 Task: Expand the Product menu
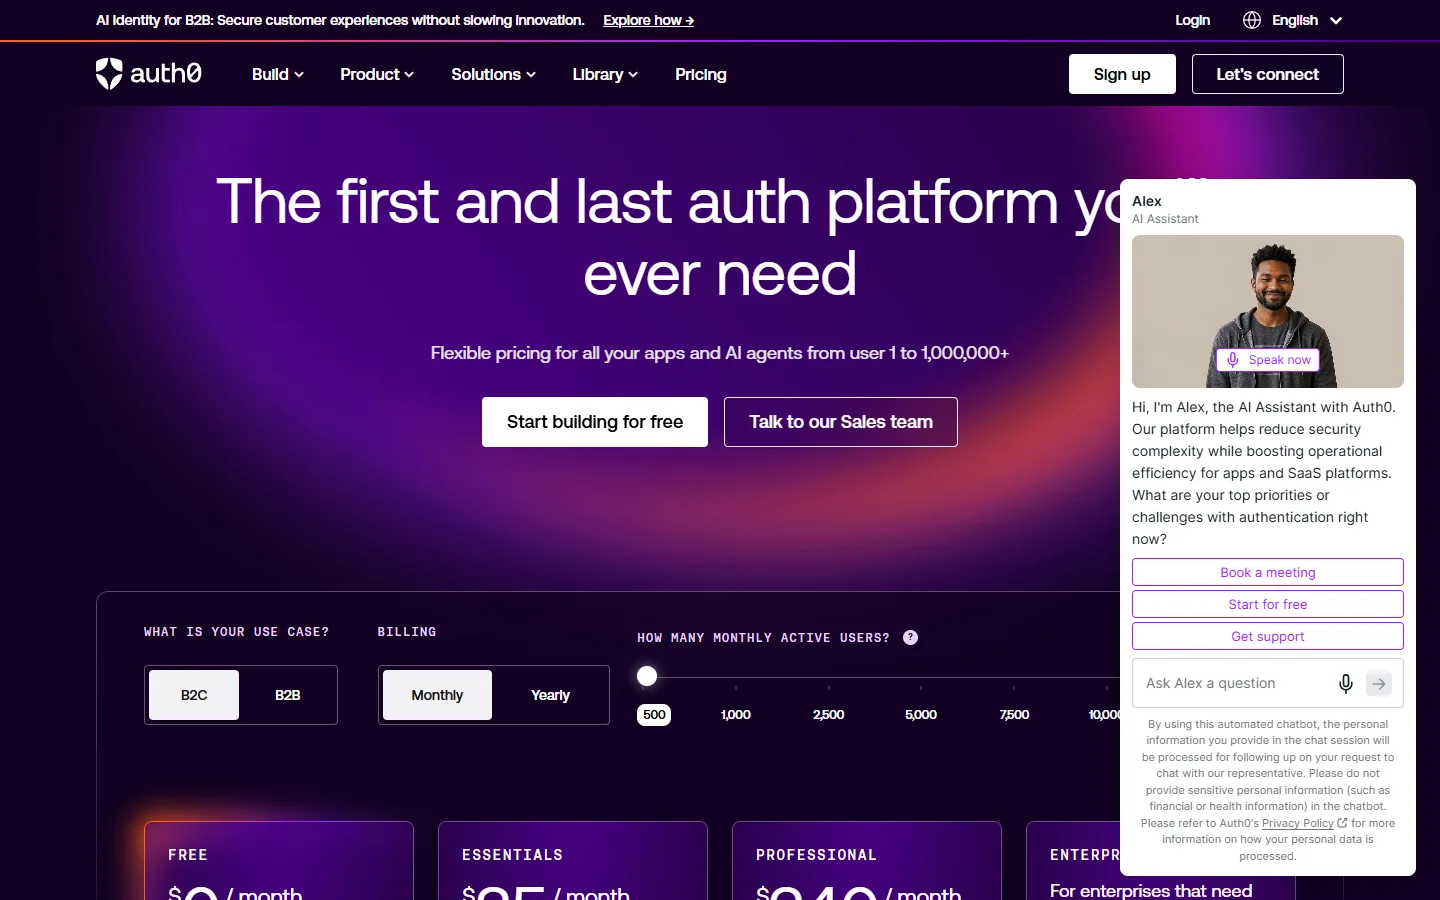377,74
